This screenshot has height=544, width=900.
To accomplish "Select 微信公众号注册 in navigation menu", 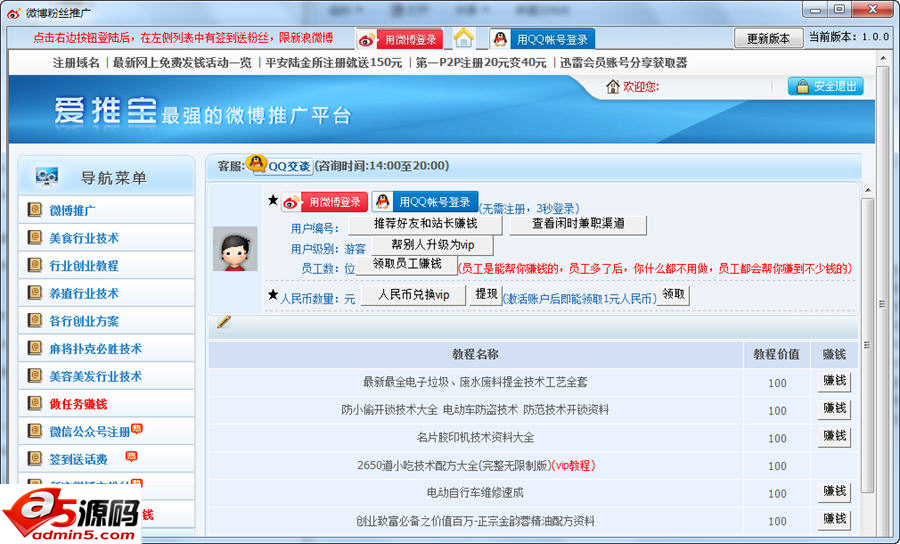I will tap(90, 432).
